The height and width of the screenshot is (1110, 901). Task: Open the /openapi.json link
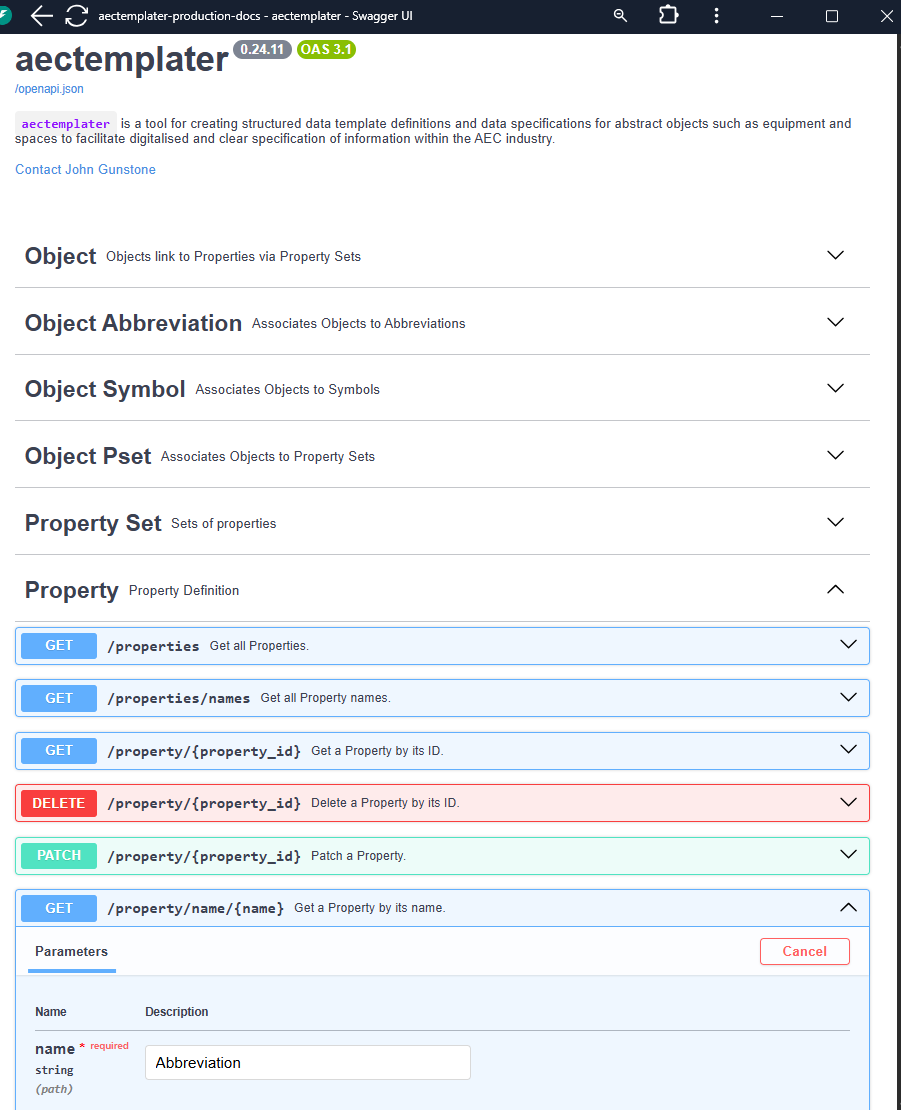tap(49, 89)
